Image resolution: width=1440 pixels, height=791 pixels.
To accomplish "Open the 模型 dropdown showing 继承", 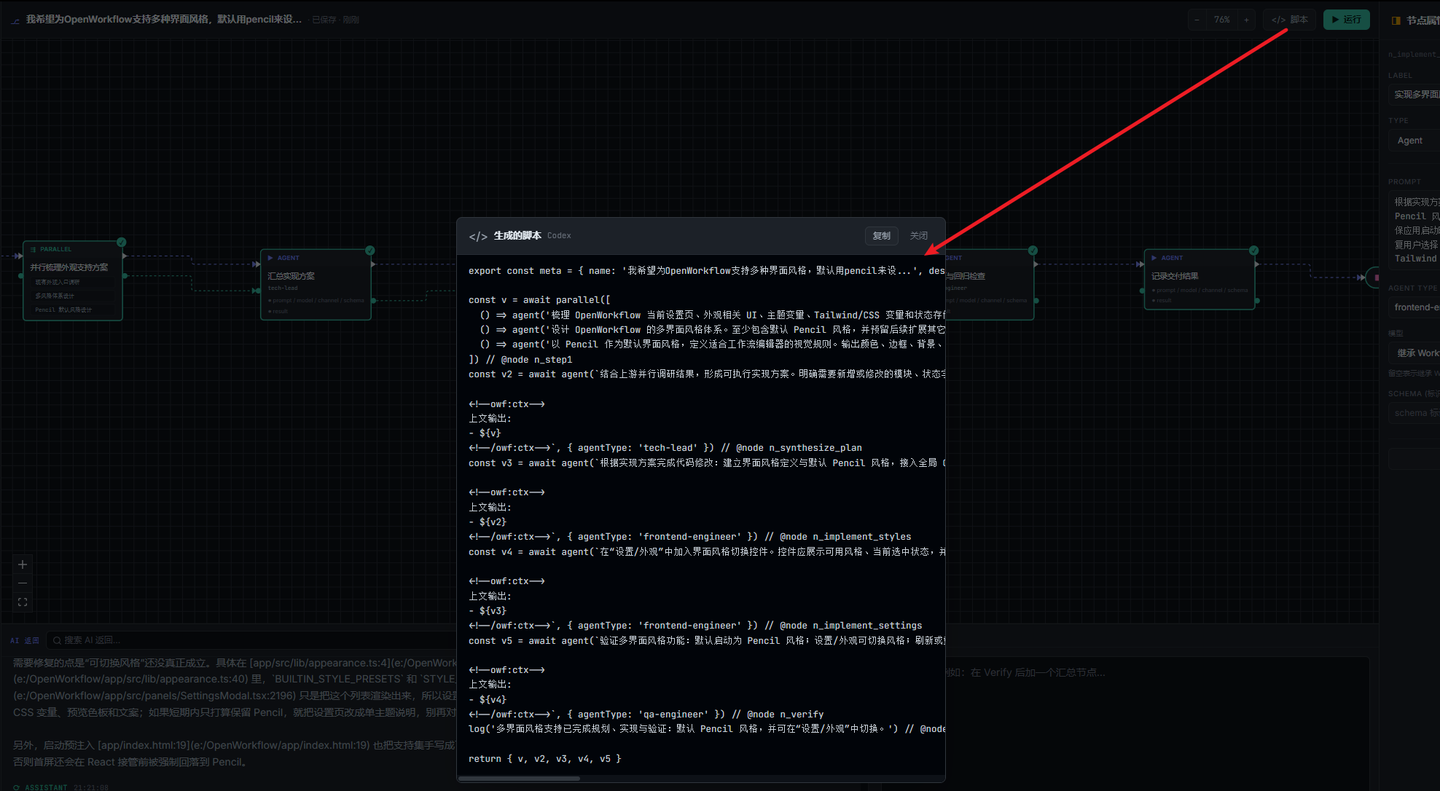I will pyautogui.click(x=1414, y=353).
